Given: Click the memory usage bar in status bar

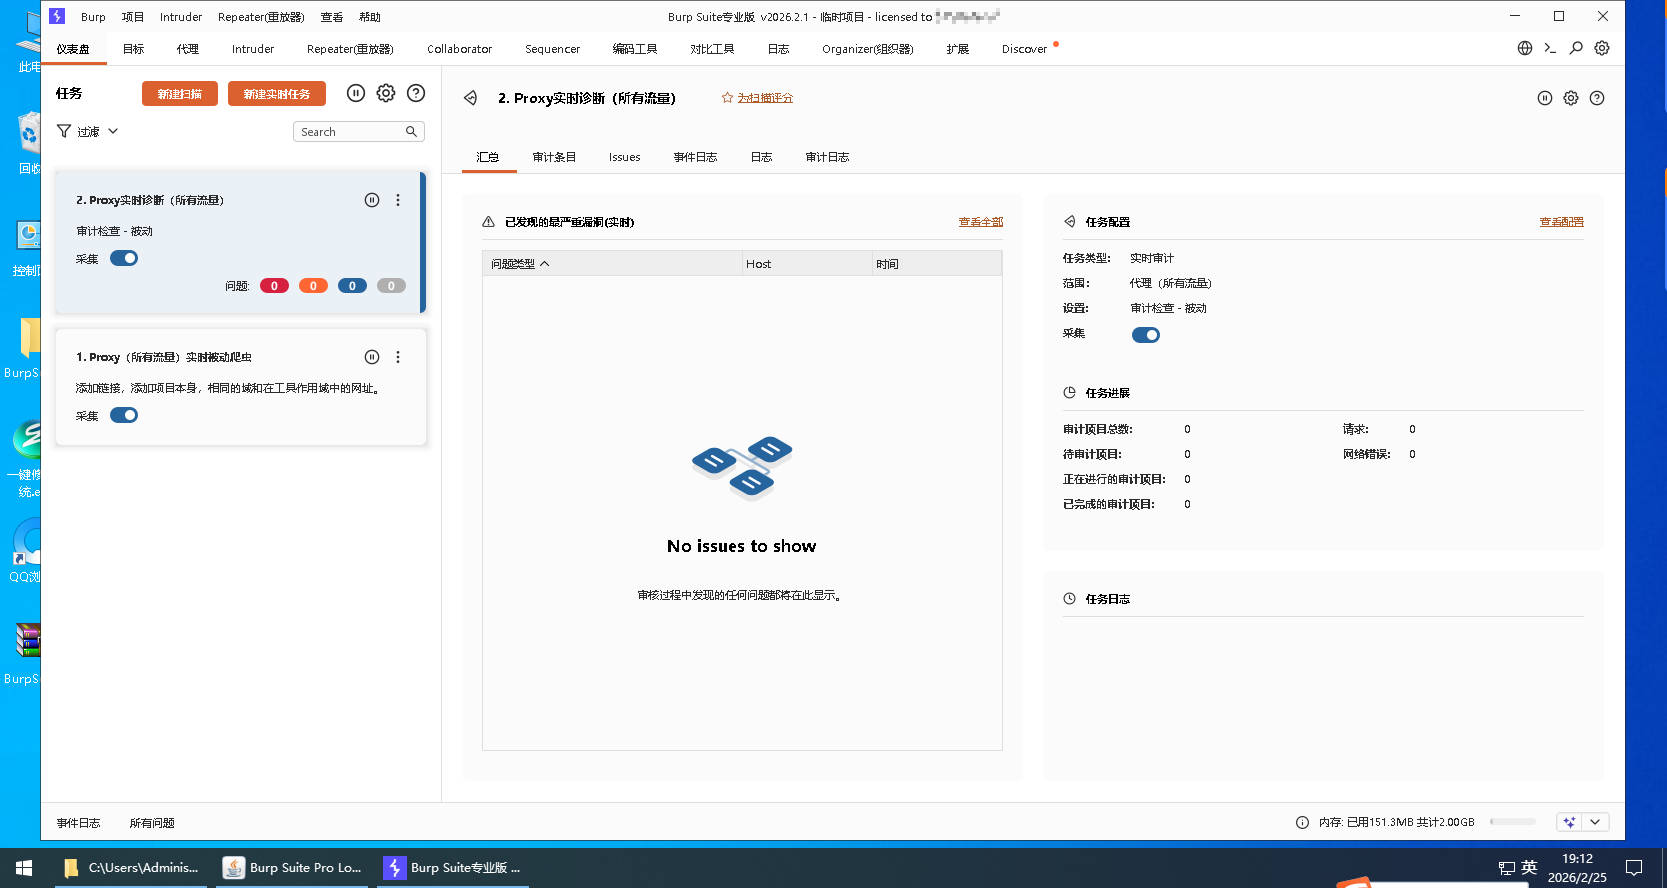Looking at the screenshot, I should tap(1512, 822).
